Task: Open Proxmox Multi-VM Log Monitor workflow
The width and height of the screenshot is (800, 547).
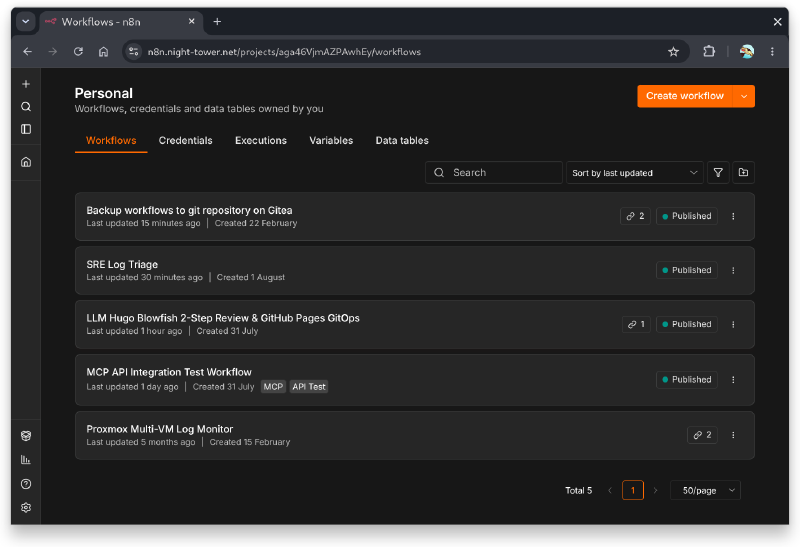Action: (160, 429)
